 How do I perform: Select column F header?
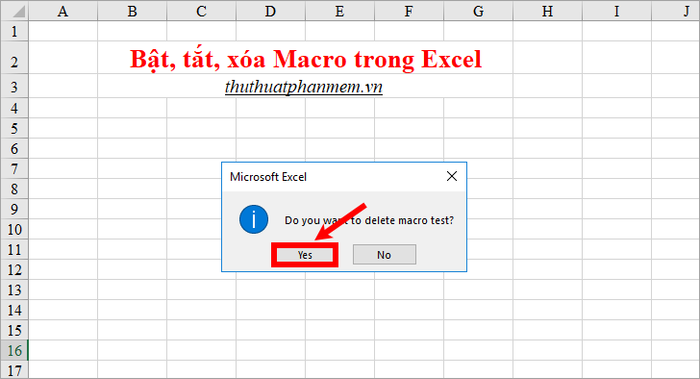(409, 11)
